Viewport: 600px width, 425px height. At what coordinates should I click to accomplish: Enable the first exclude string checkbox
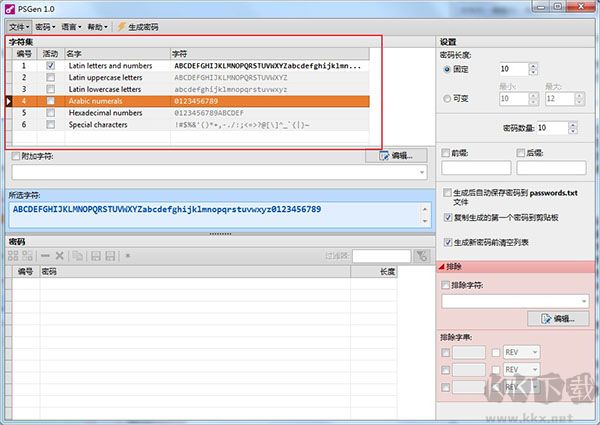click(445, 352)
